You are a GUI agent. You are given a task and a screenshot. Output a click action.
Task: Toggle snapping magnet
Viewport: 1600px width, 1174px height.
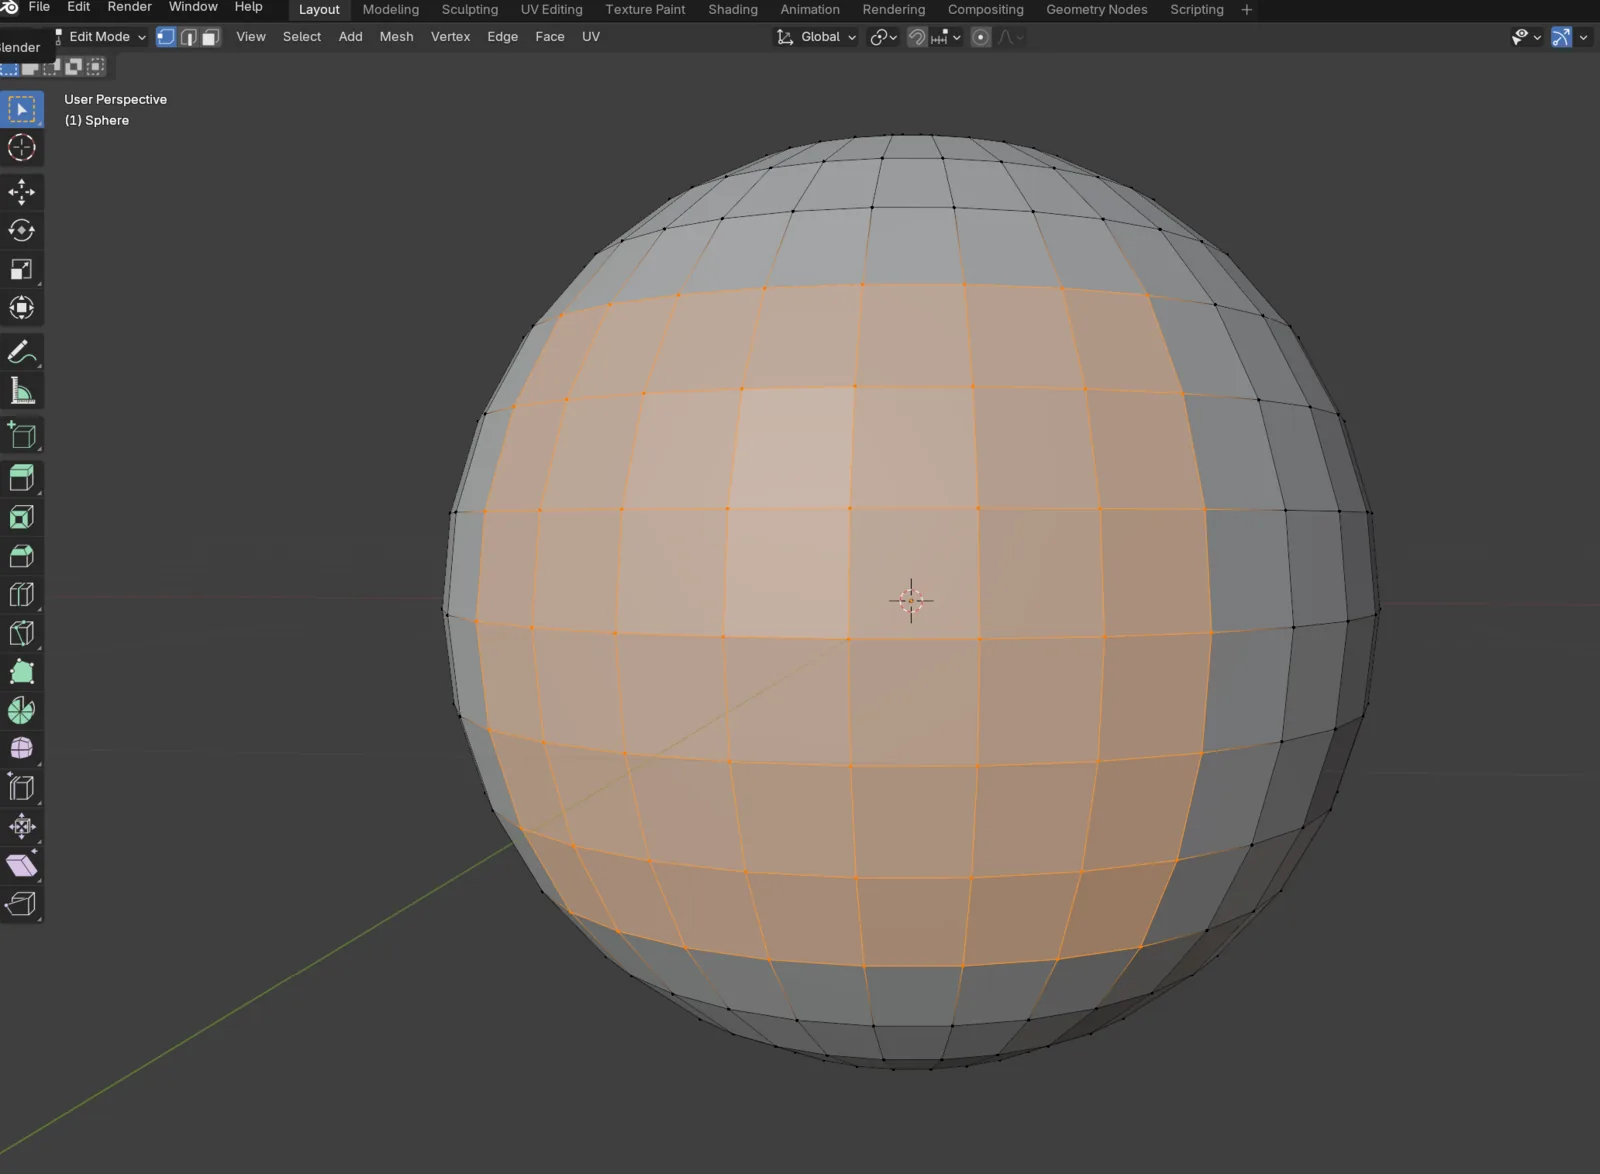click(917, 37)
